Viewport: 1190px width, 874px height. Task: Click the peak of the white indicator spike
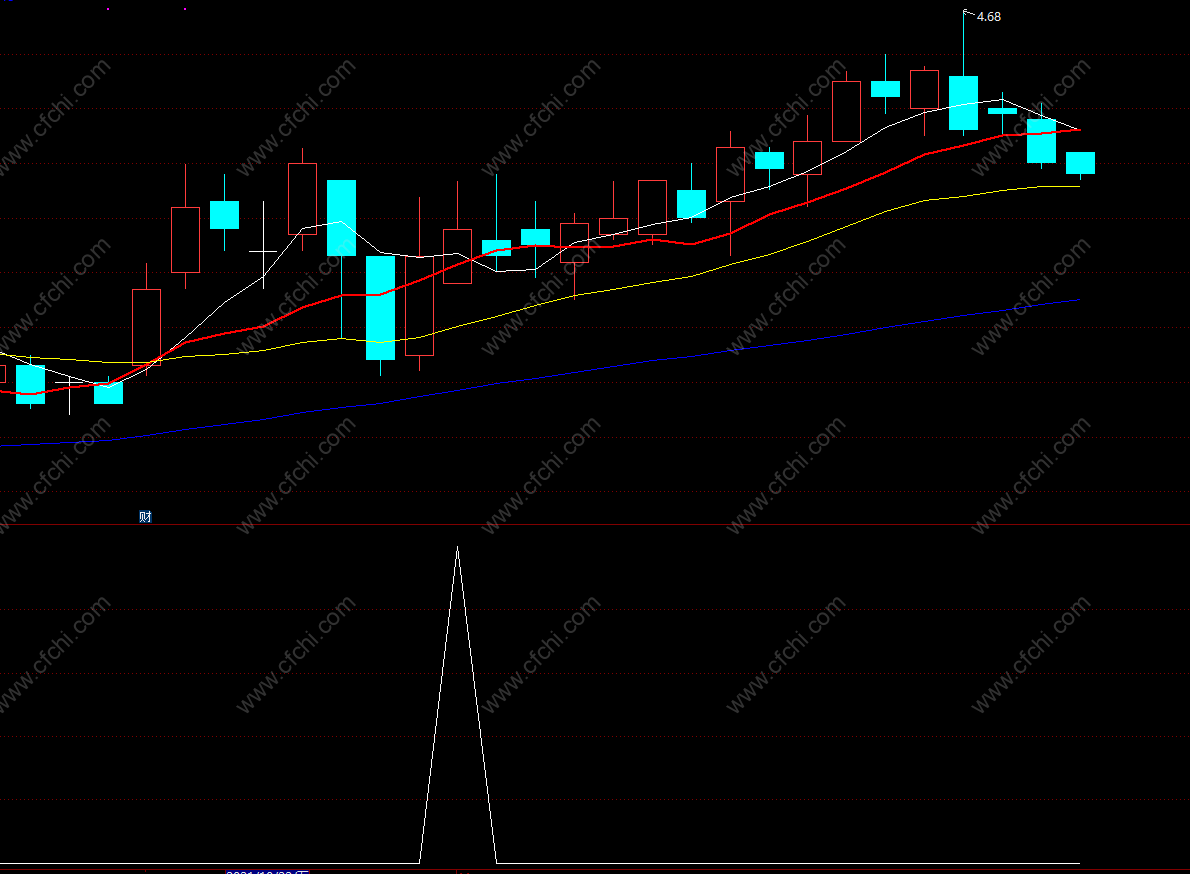(458, 548)
